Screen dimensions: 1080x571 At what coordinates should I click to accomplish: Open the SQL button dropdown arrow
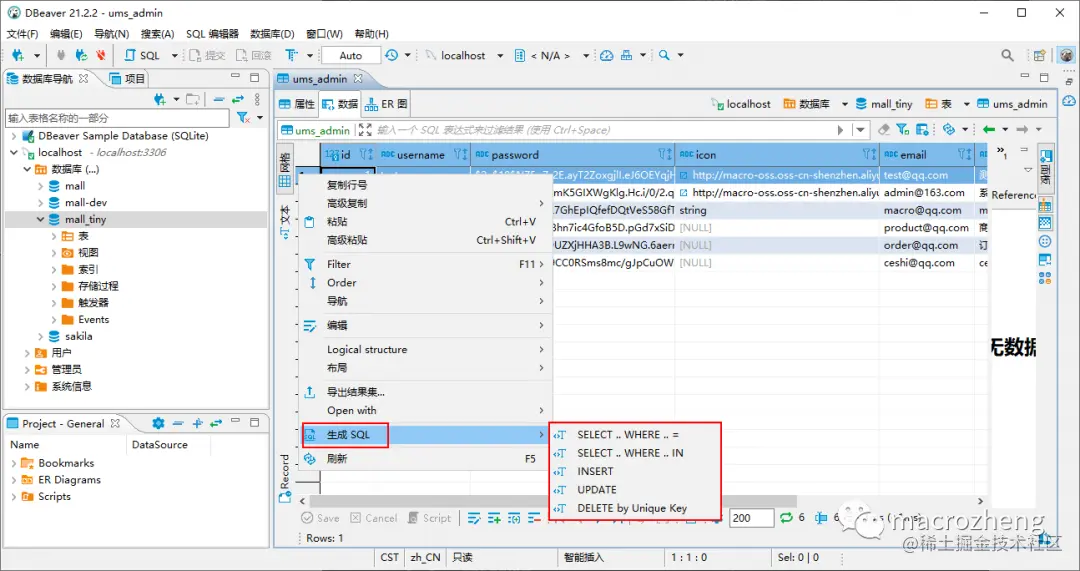pos(174,56)
